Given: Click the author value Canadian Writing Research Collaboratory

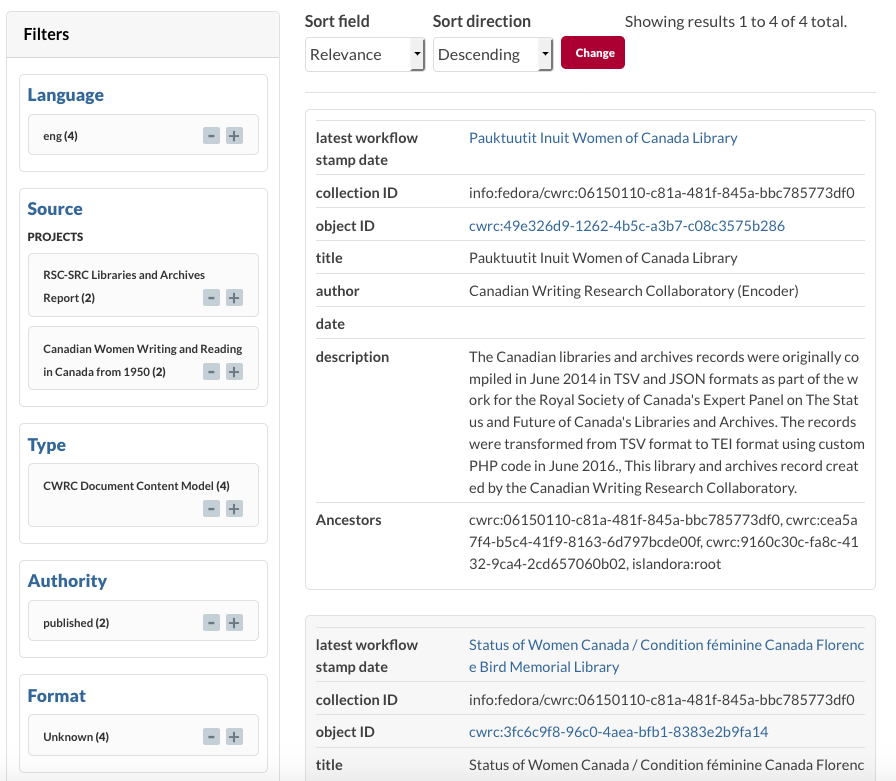Looking at the screenshot, I should (634, 291).
